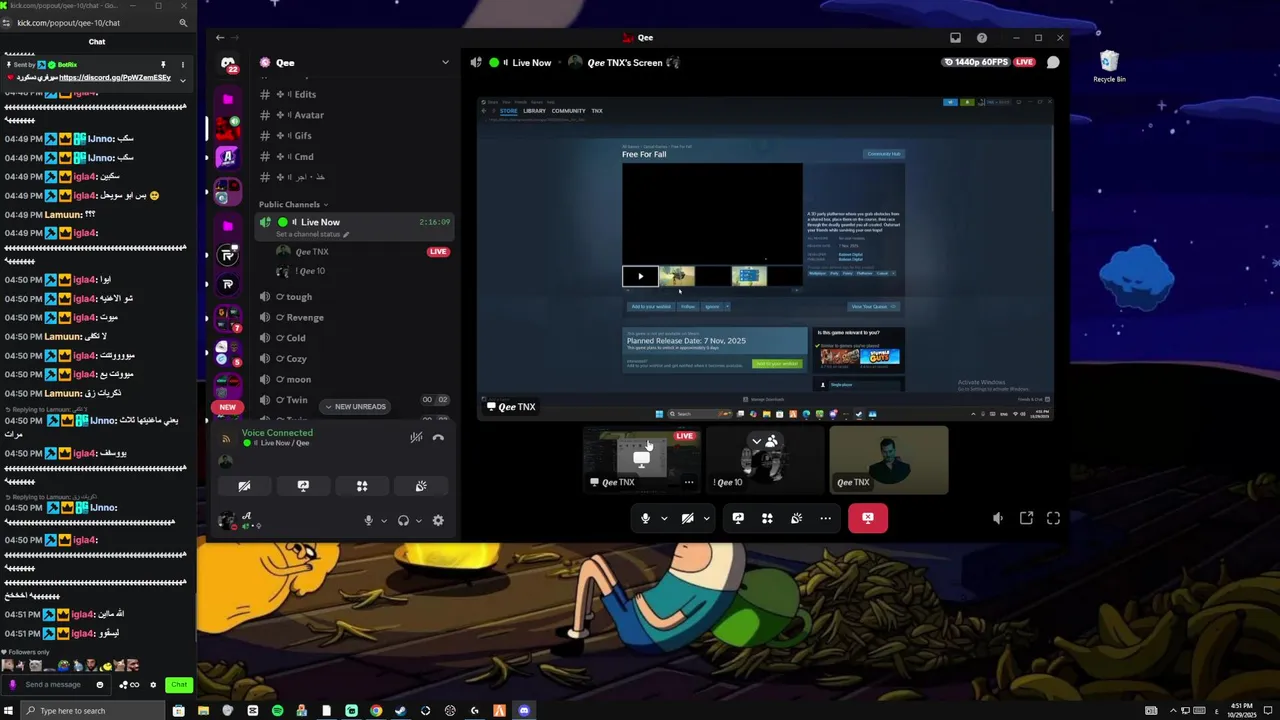This screenshot has width=1280, height=720.
Task: Enter fullscreen stream view
Action: click(1053, 518)
